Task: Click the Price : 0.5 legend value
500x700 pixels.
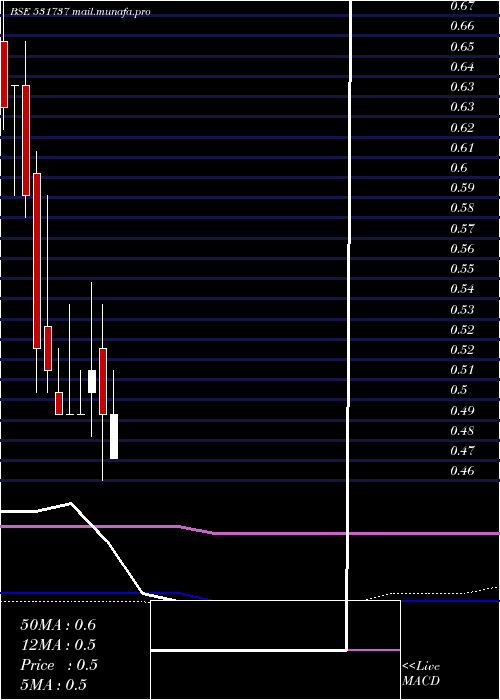Action: [x=59, y=665]
